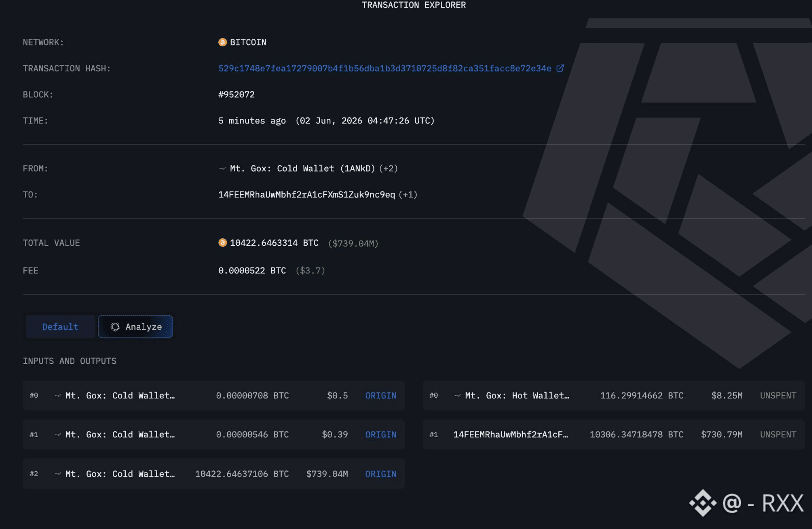Open input #0 Mt. Gox: Cold Wallet entry
Screen dimensions: 812x529
tap(120, 395)
